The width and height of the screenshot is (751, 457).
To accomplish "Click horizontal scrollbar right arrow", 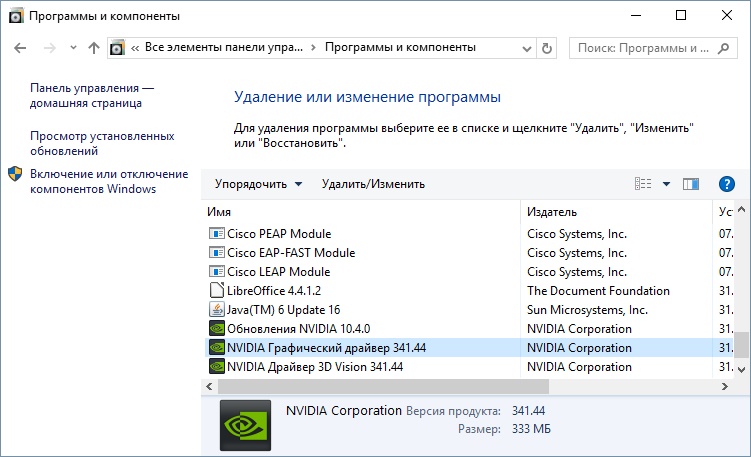I will [x=725, y=386].
